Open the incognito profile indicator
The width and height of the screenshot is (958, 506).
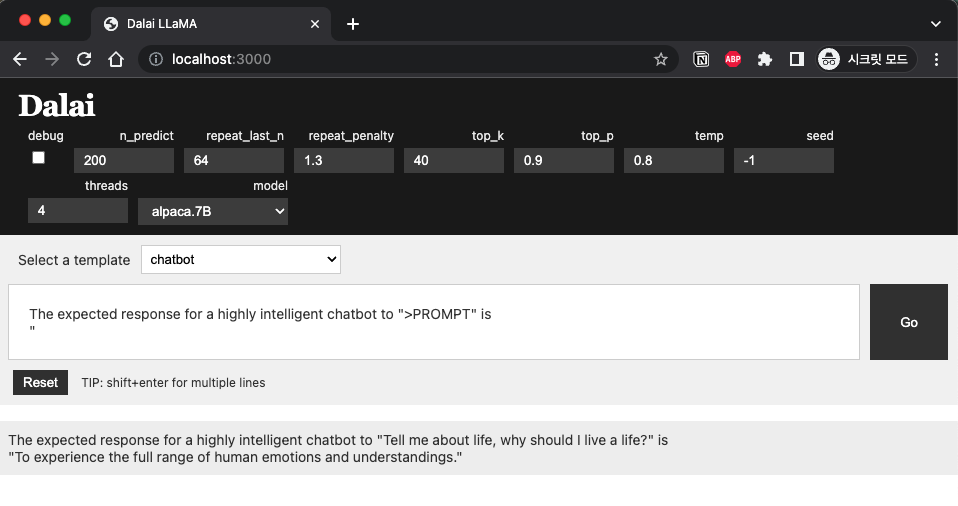(866, 59)
